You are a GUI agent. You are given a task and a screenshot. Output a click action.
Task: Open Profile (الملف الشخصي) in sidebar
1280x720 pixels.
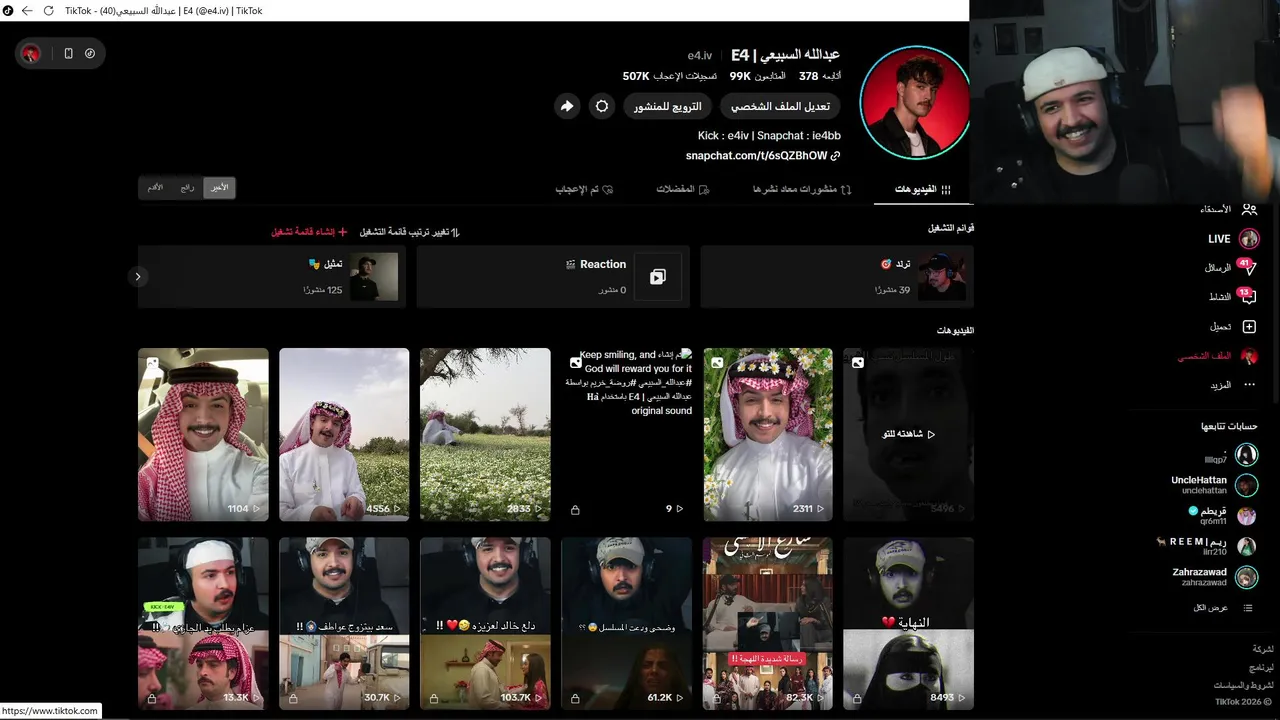point(1217,356)
